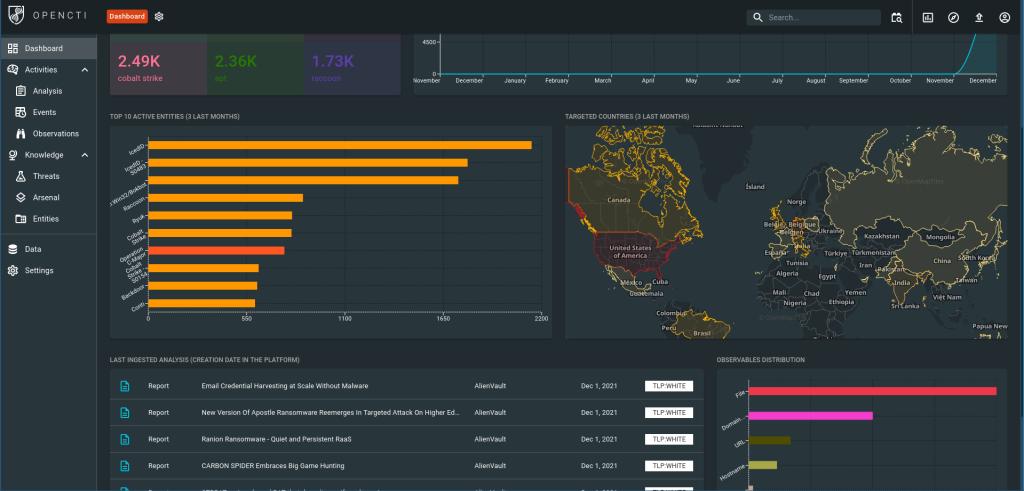Image resolution: width=1024 pixels, height=491 pixels.
Task: Click the Entities sidebar icon
Action: pyautogui.click(x=20, y=219)
